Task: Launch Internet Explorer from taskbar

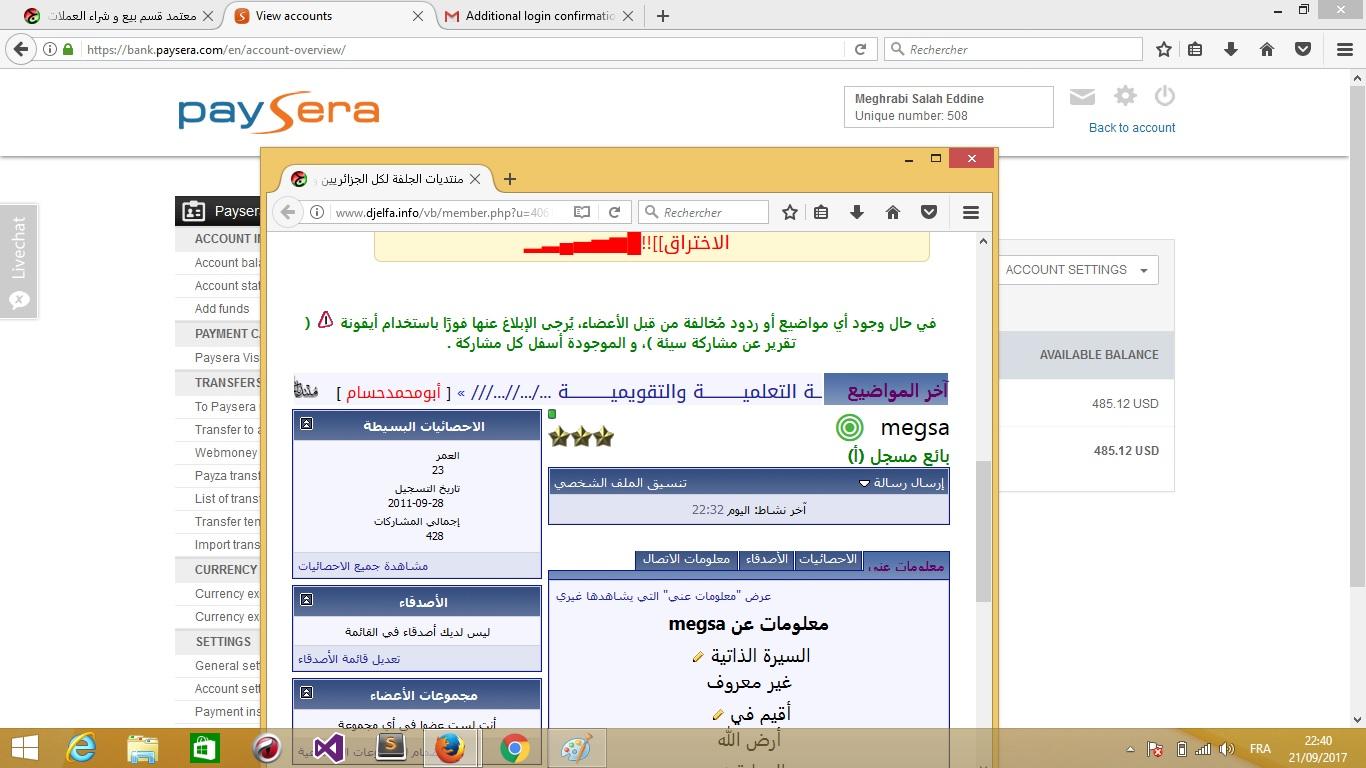Action: click(x=81, y=748)
